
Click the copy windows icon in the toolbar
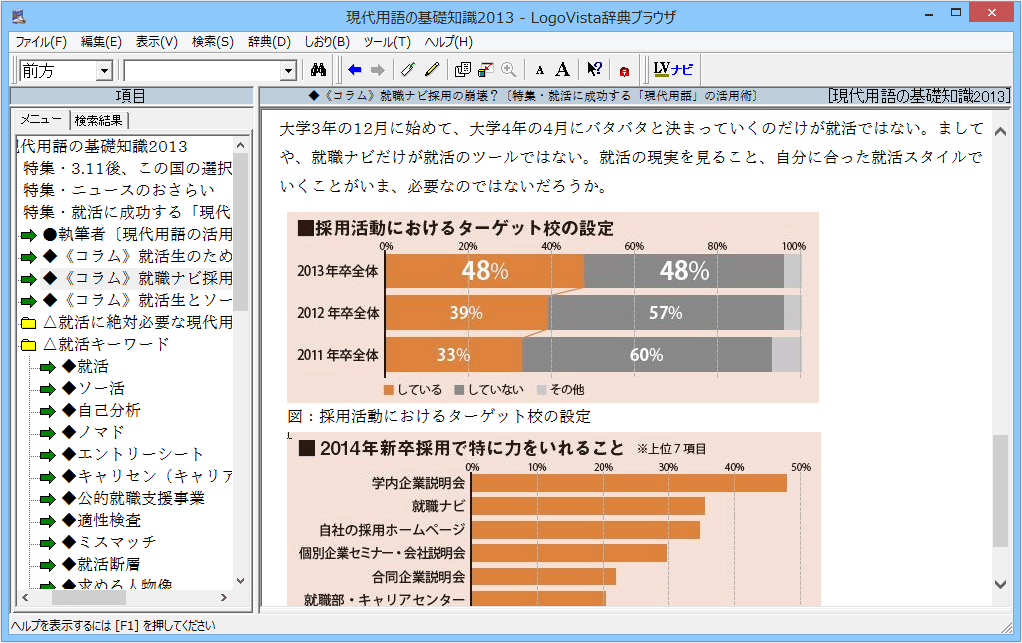[x=462, y=70]
